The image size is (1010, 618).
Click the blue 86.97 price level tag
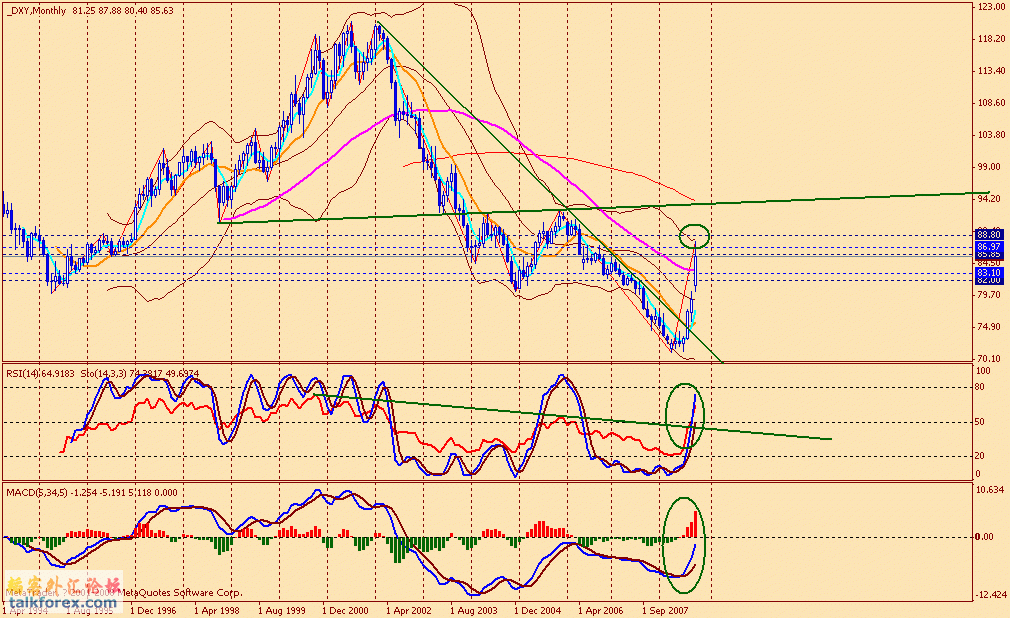tap(989, 247)
